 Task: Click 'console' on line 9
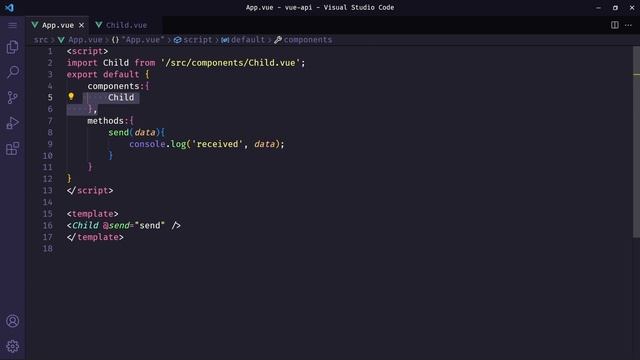(147, 144)
